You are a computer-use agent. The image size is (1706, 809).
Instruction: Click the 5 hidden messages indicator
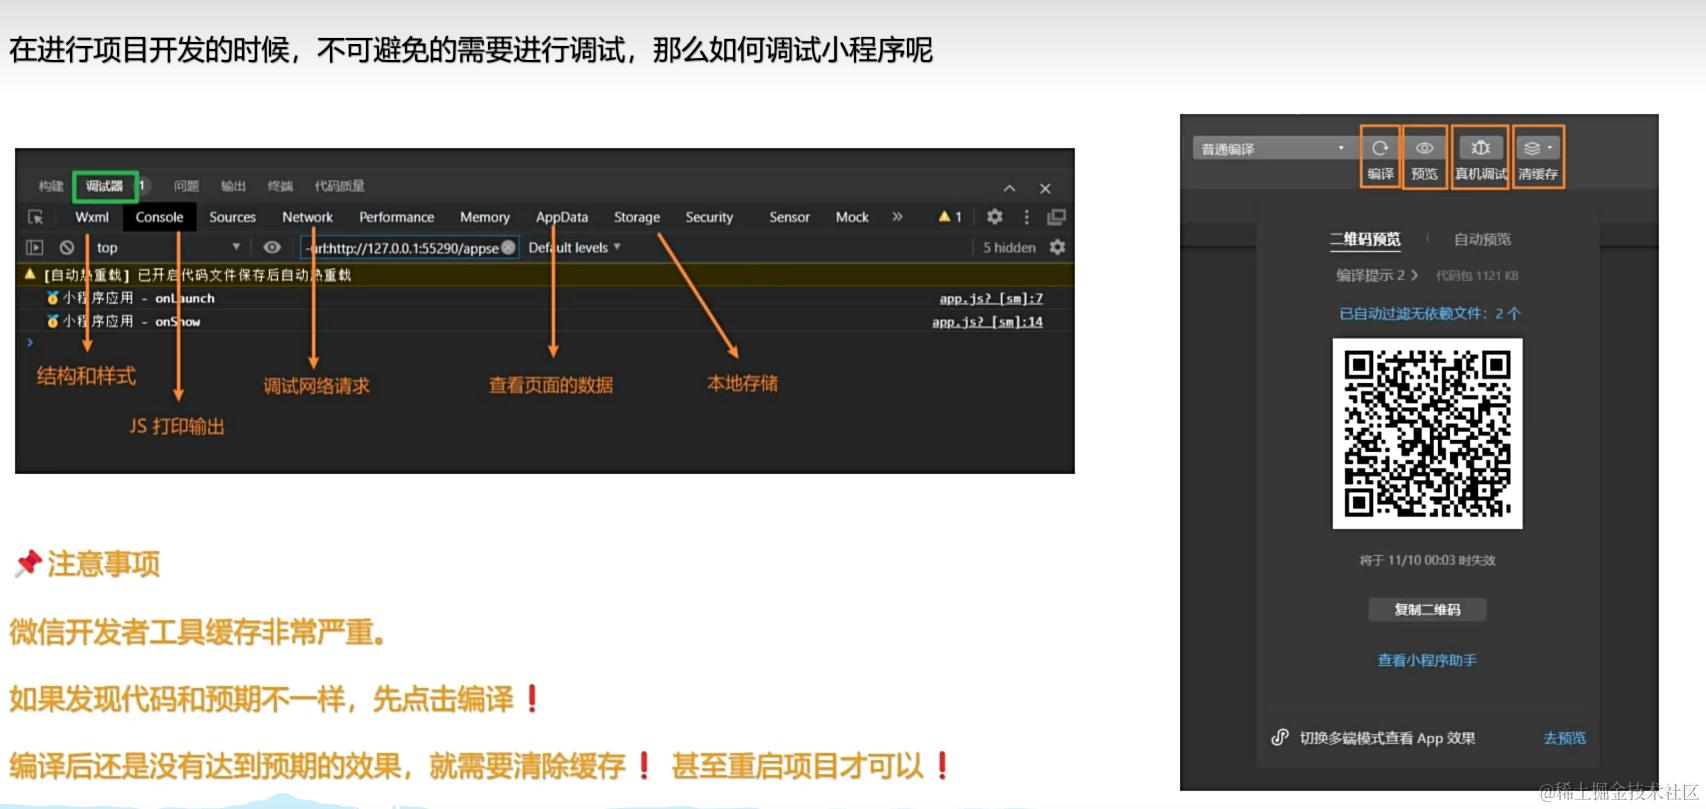click(x=1009, y=247)
